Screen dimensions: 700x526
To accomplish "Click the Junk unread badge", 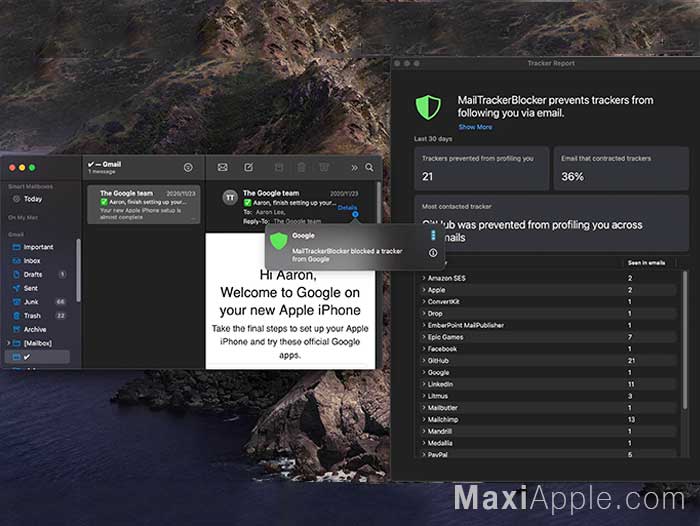I will [x=60, y=302].
